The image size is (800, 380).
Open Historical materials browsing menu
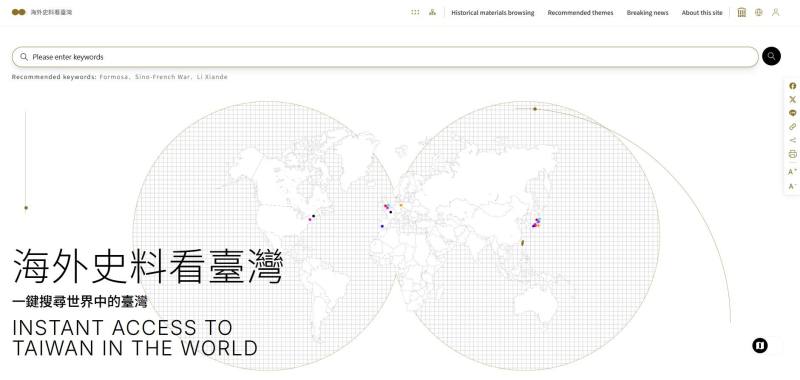click(492, 13)
